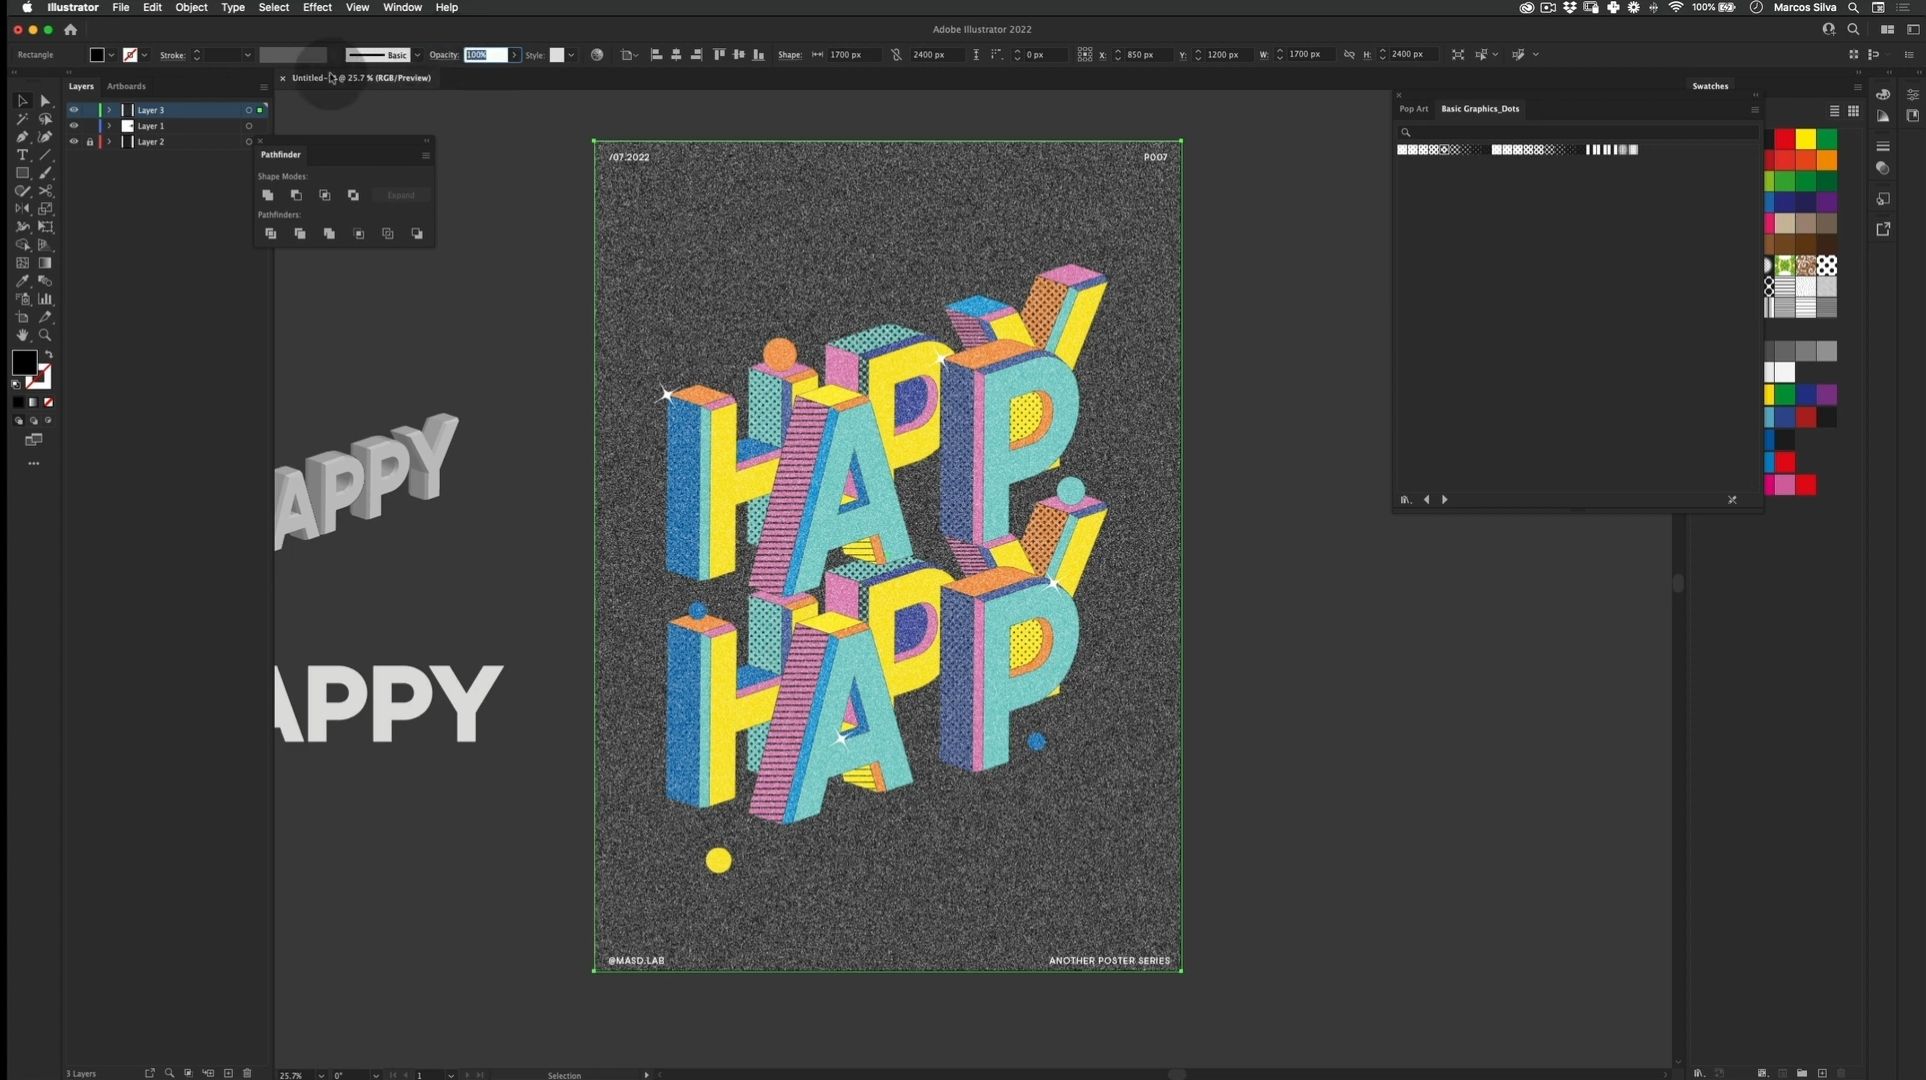Viewport: 1926px width, 1080px height.
Task: Click target circle for Layer 1
Action: 249,126
